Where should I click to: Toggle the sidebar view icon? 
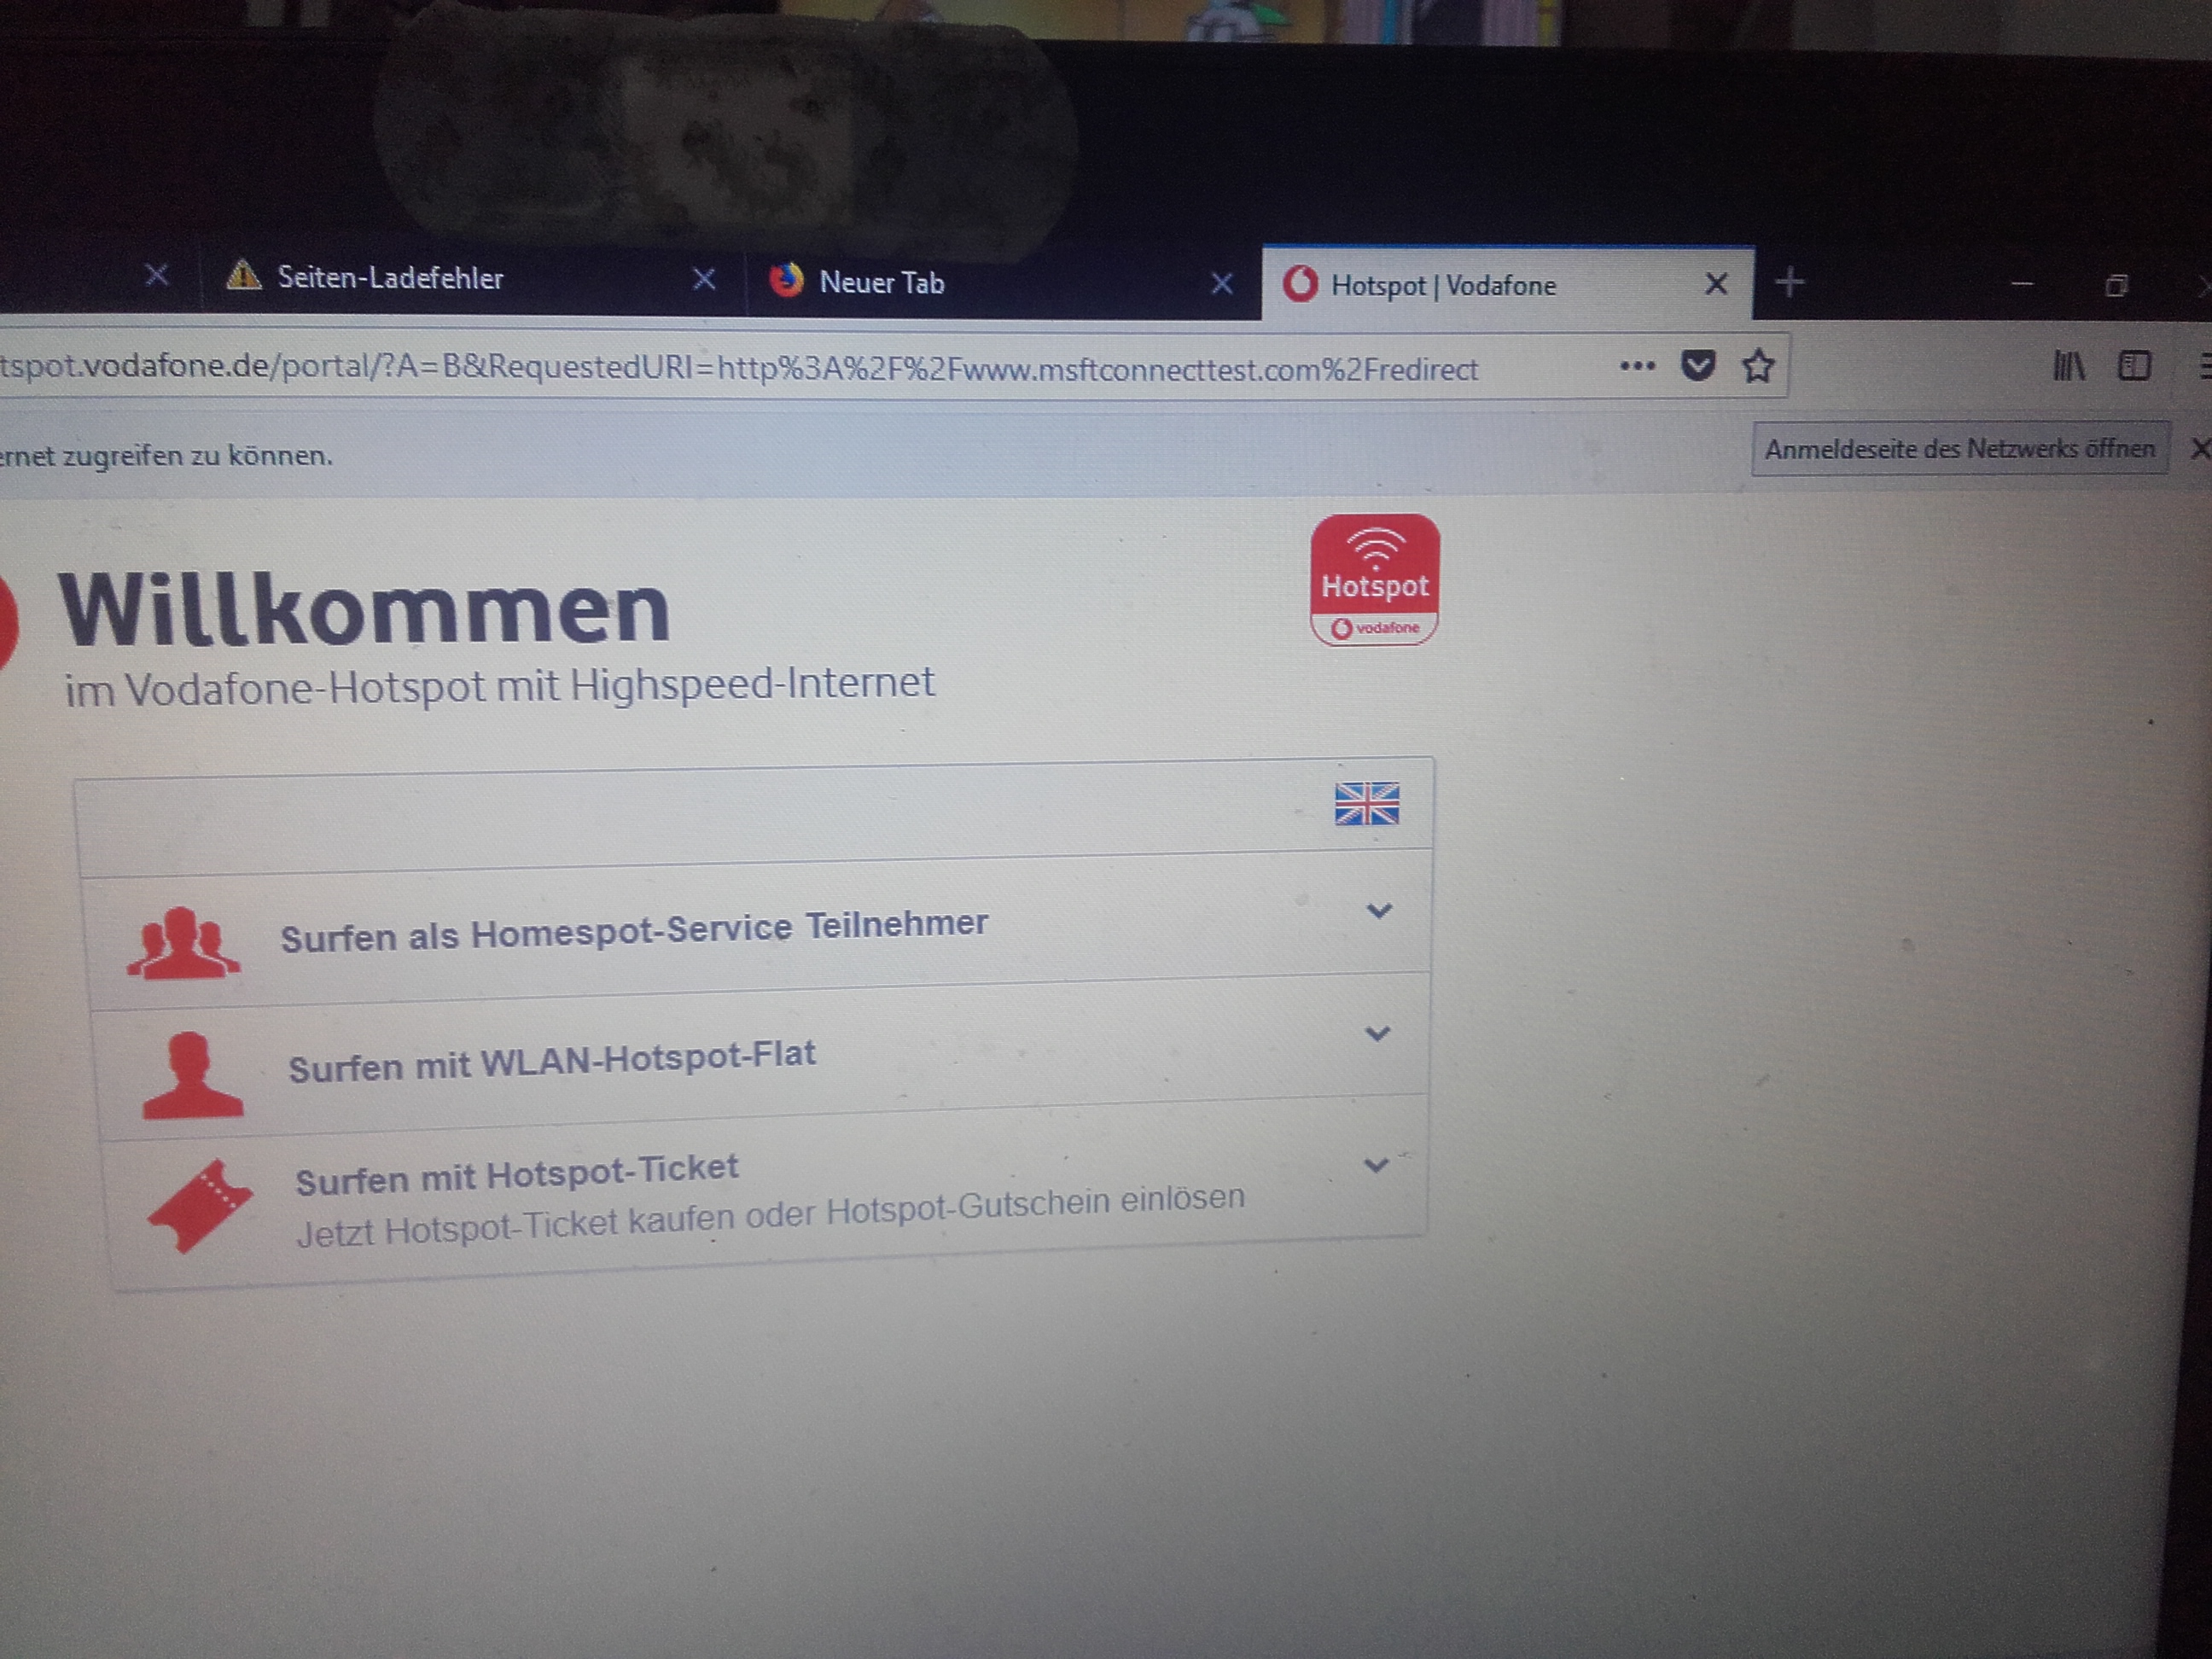2134,366
